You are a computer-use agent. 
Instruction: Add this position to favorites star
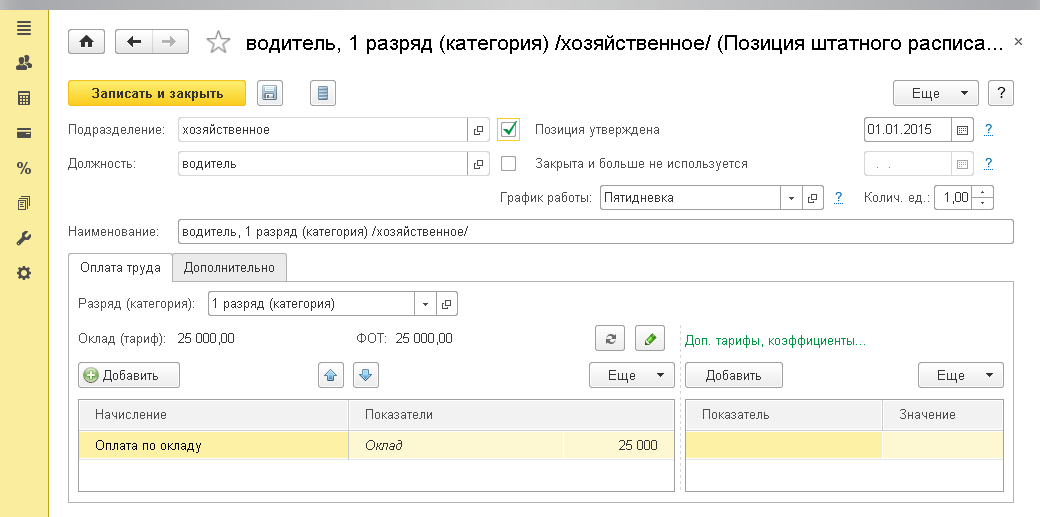point(217,42)
